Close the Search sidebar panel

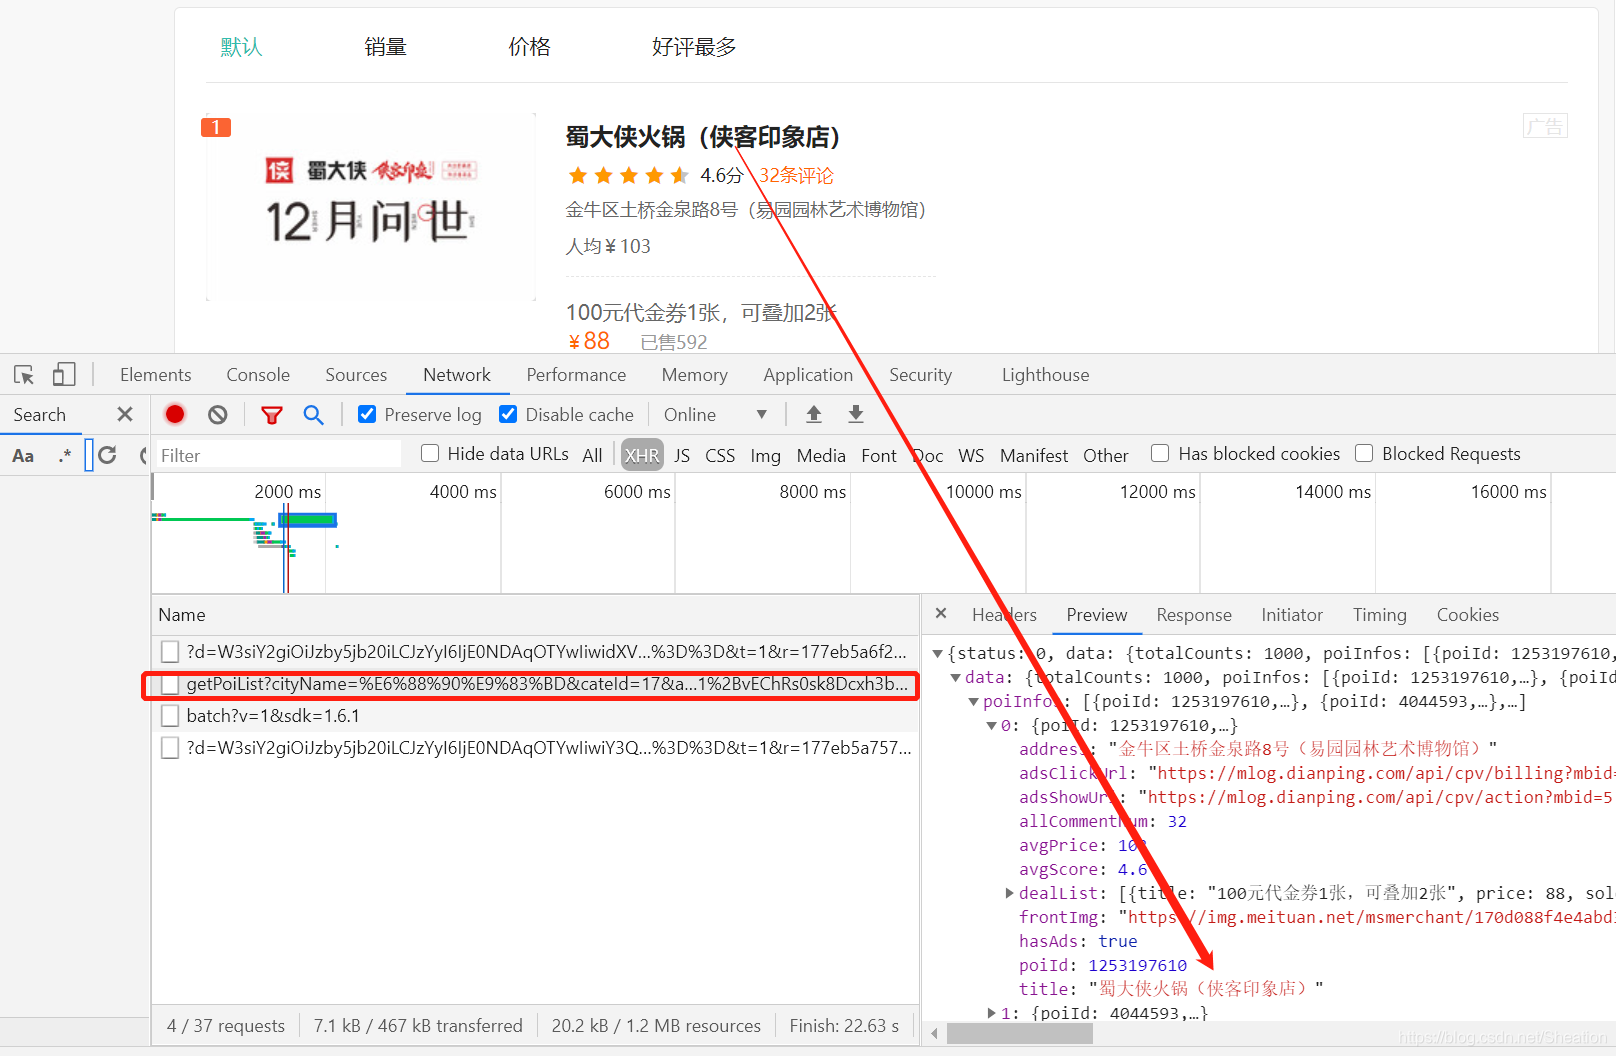125,414
